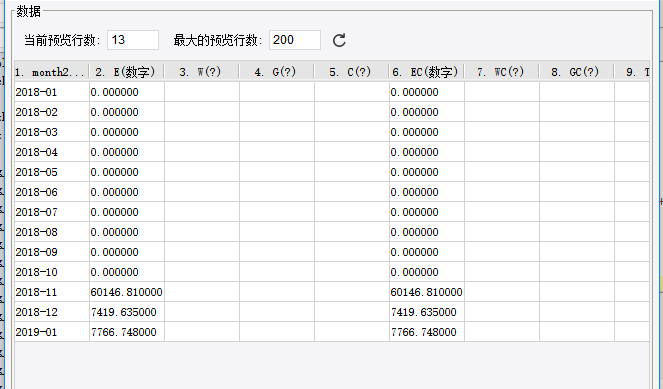Click the 2018-07 month cell
The image size is (663, 389).
tap(52, 212)
